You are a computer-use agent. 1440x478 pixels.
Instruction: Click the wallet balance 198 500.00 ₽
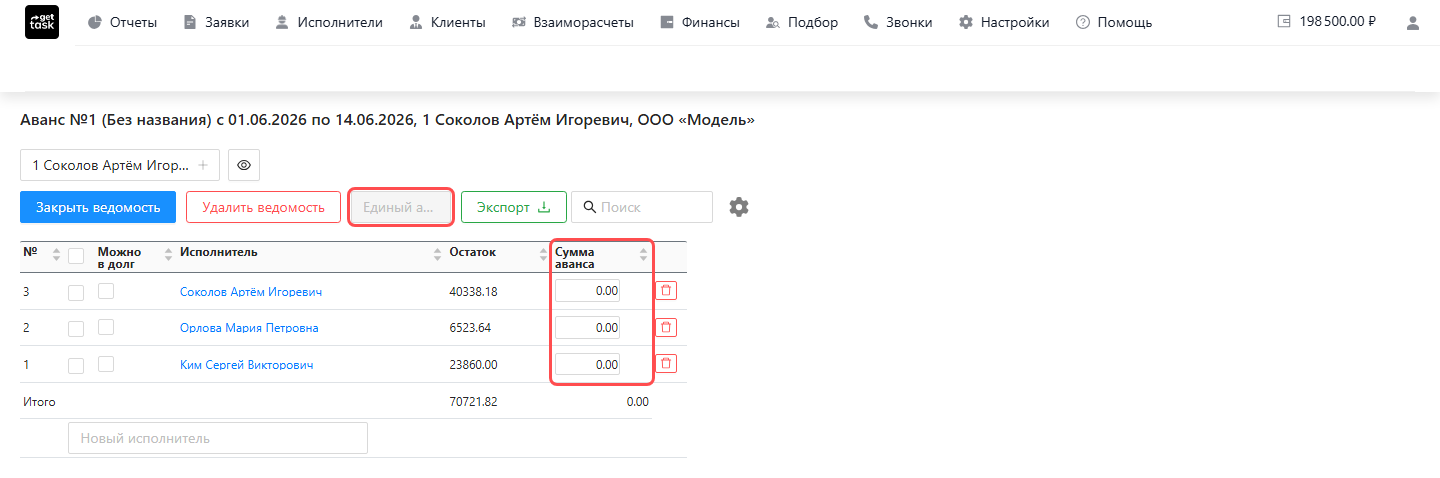[1326, 21]
